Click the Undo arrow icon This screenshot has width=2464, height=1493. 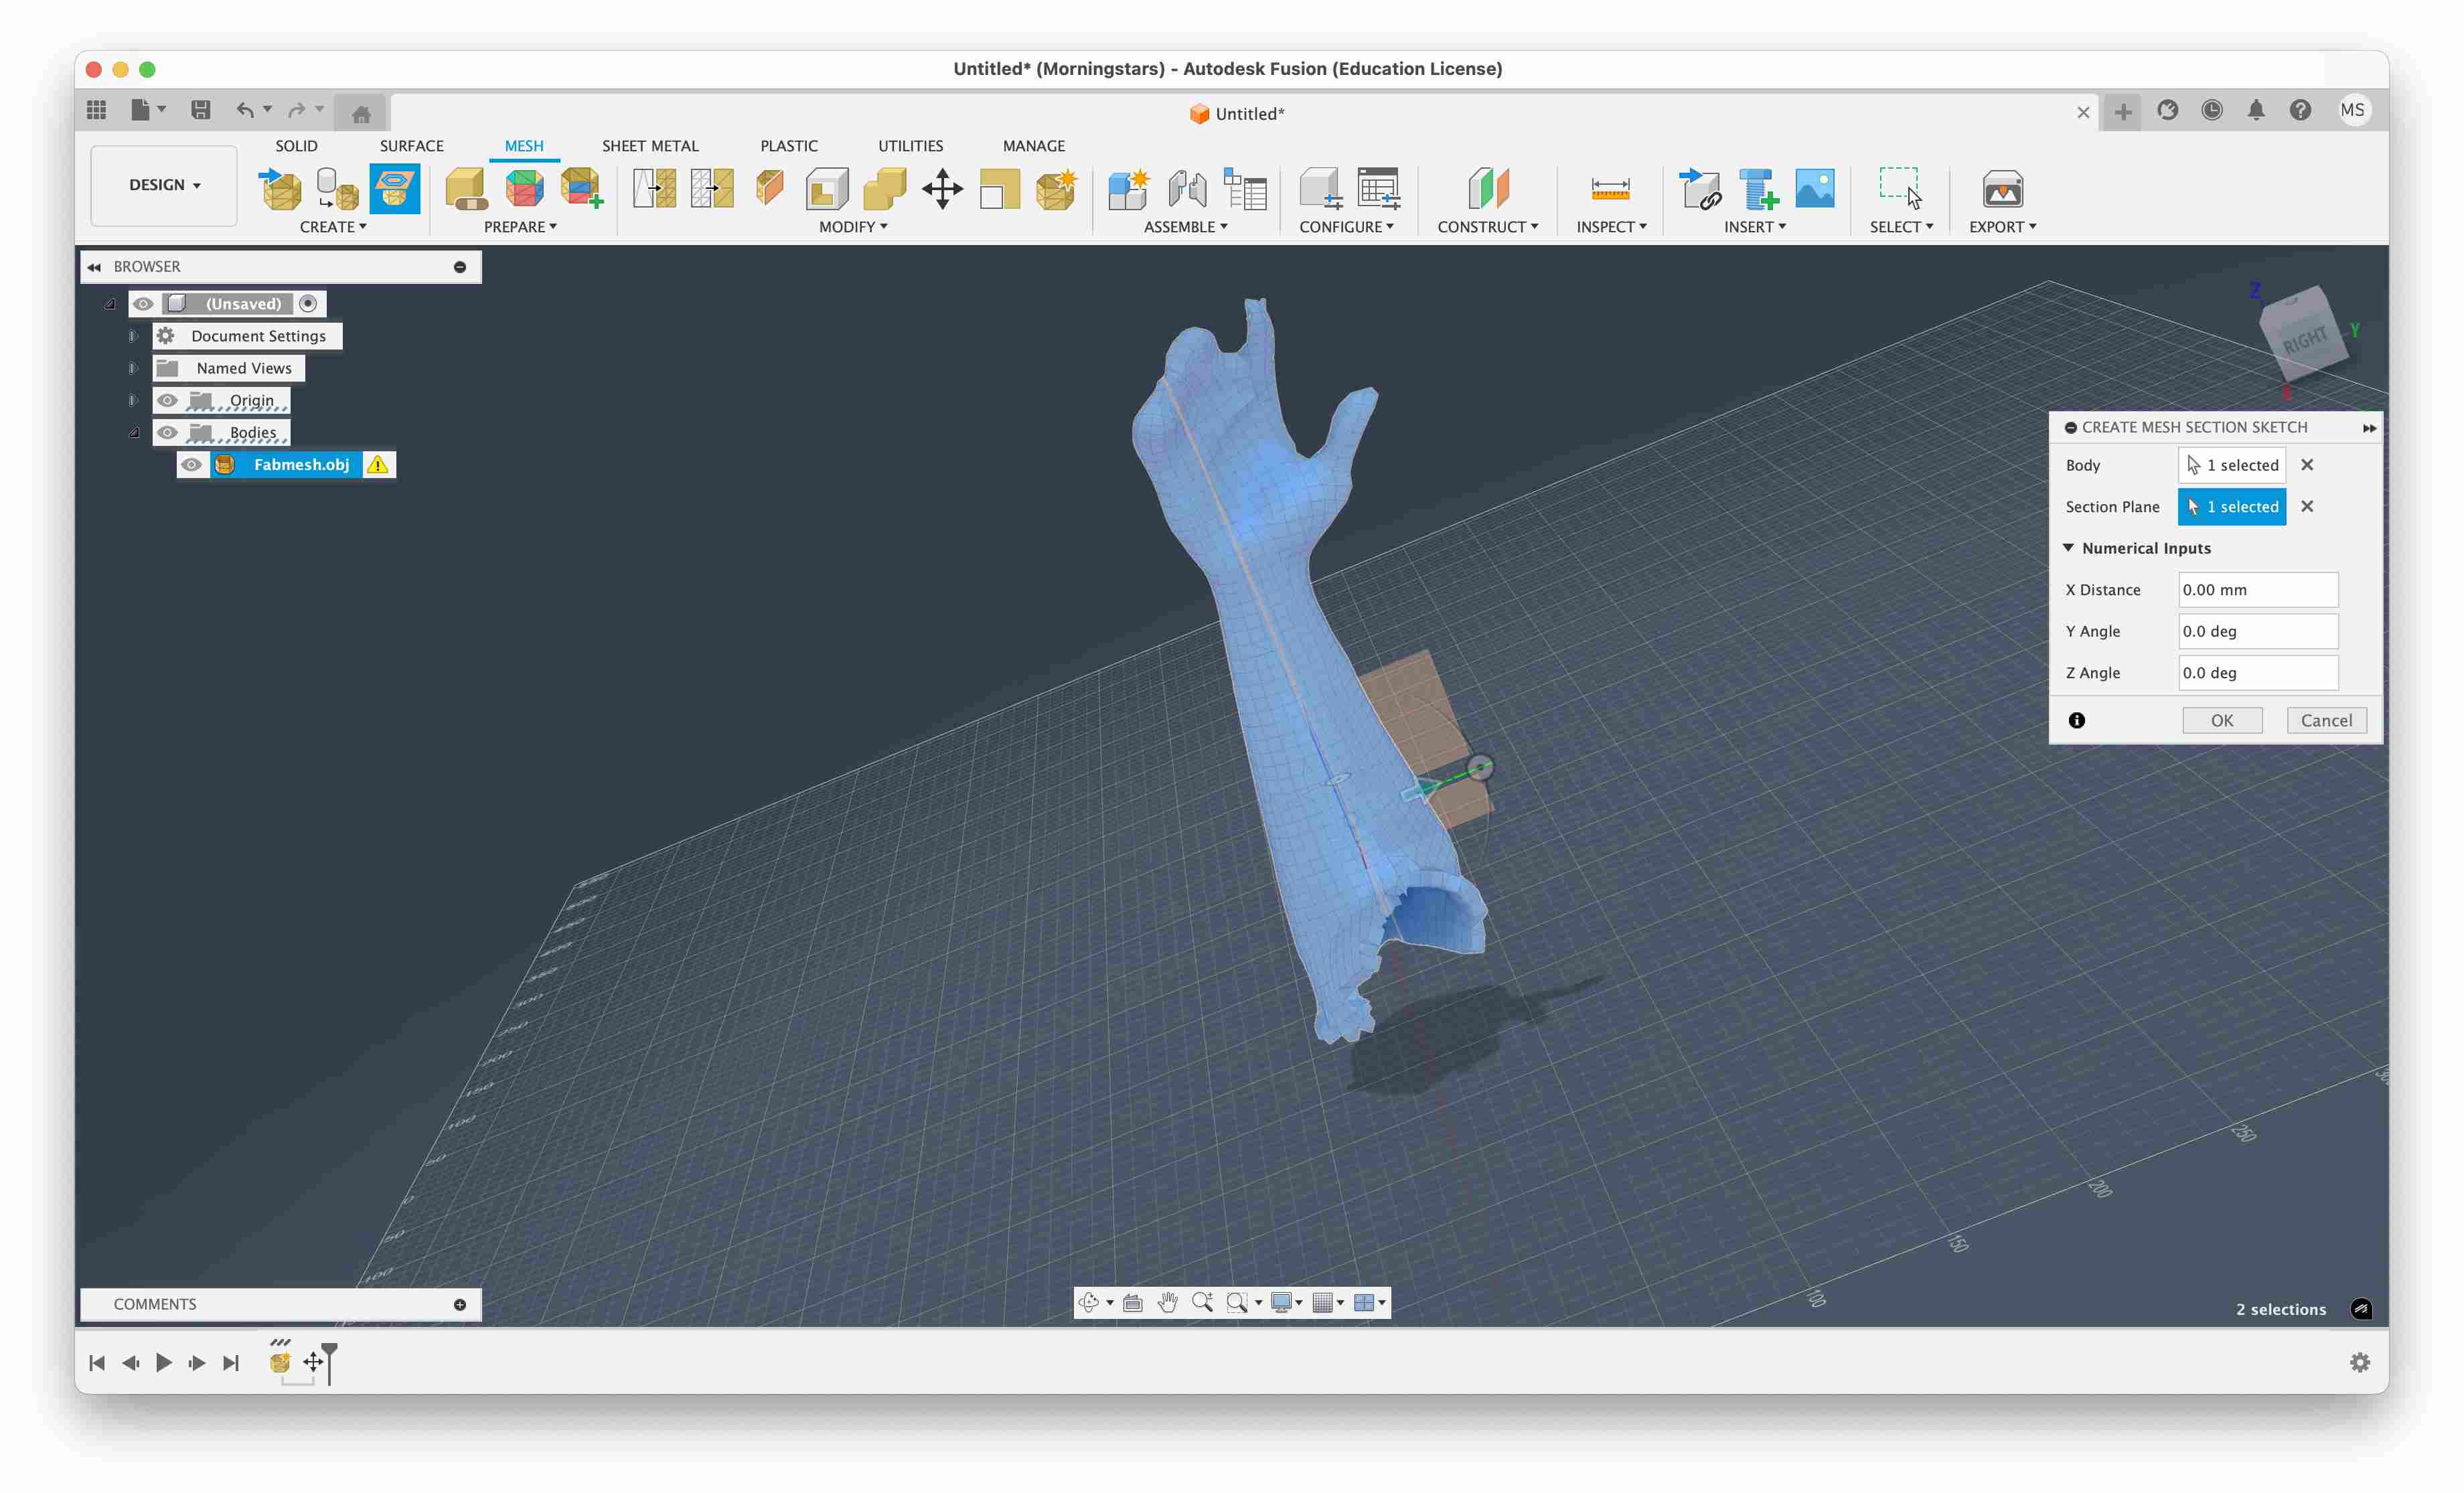(x=244, y=110)
